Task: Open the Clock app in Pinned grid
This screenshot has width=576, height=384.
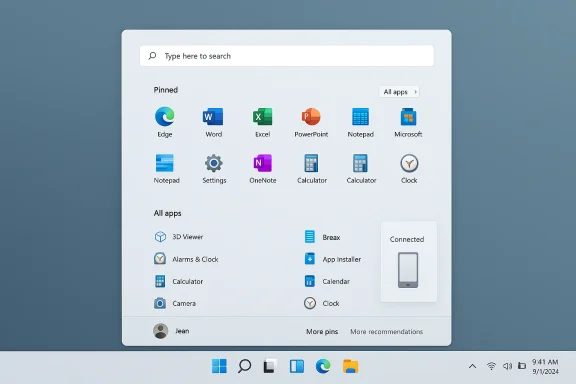Action: pyautogui.click(x=409, y=169)
